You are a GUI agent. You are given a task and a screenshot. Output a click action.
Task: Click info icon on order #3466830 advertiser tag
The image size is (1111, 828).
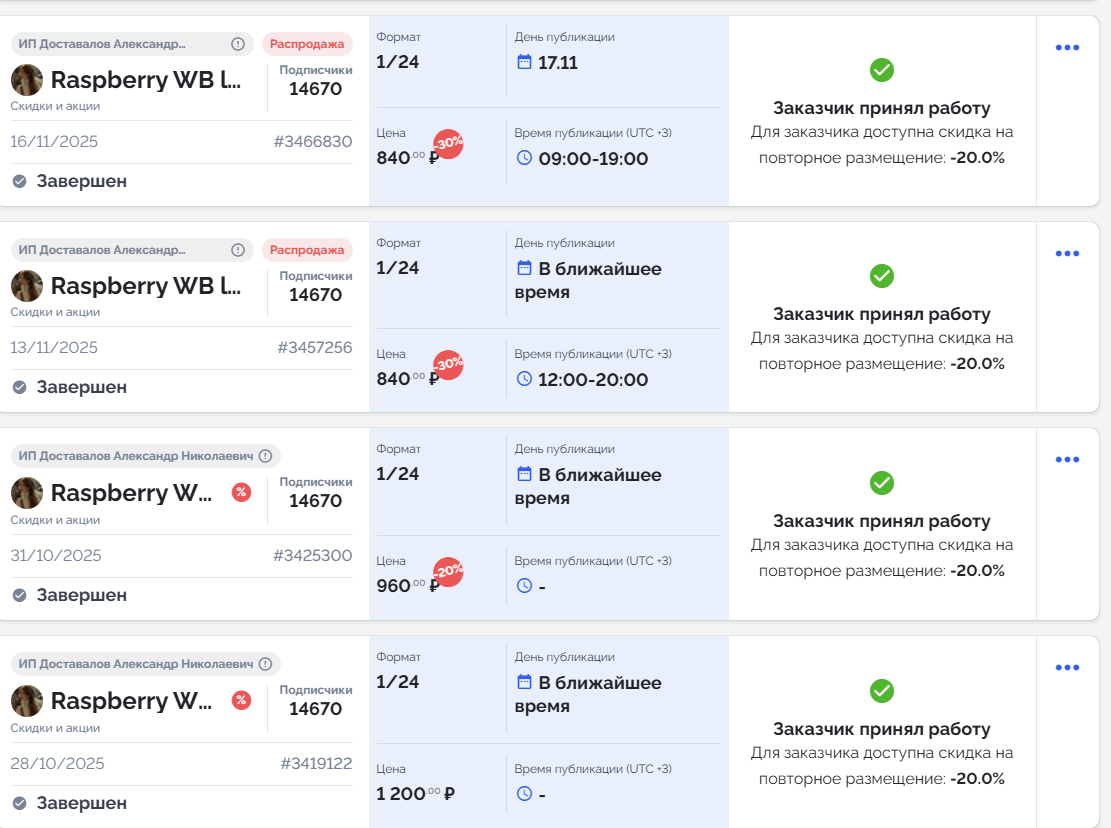tap(238, 44)
